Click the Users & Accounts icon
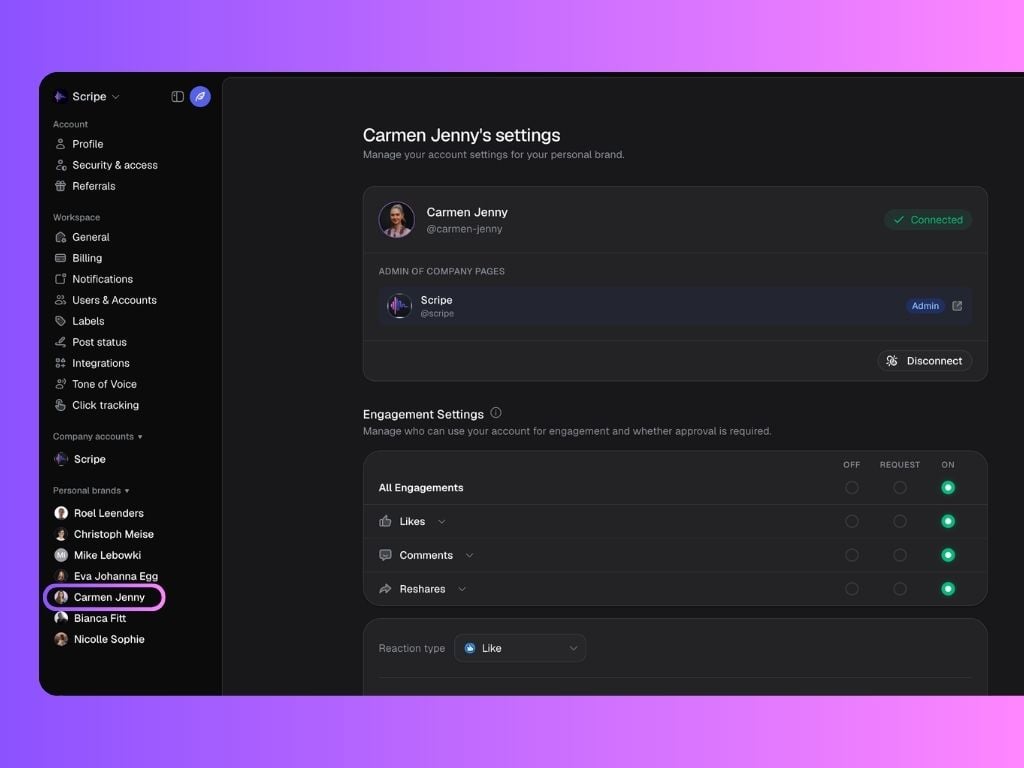The image size is (1024, 768). (60, 300)
